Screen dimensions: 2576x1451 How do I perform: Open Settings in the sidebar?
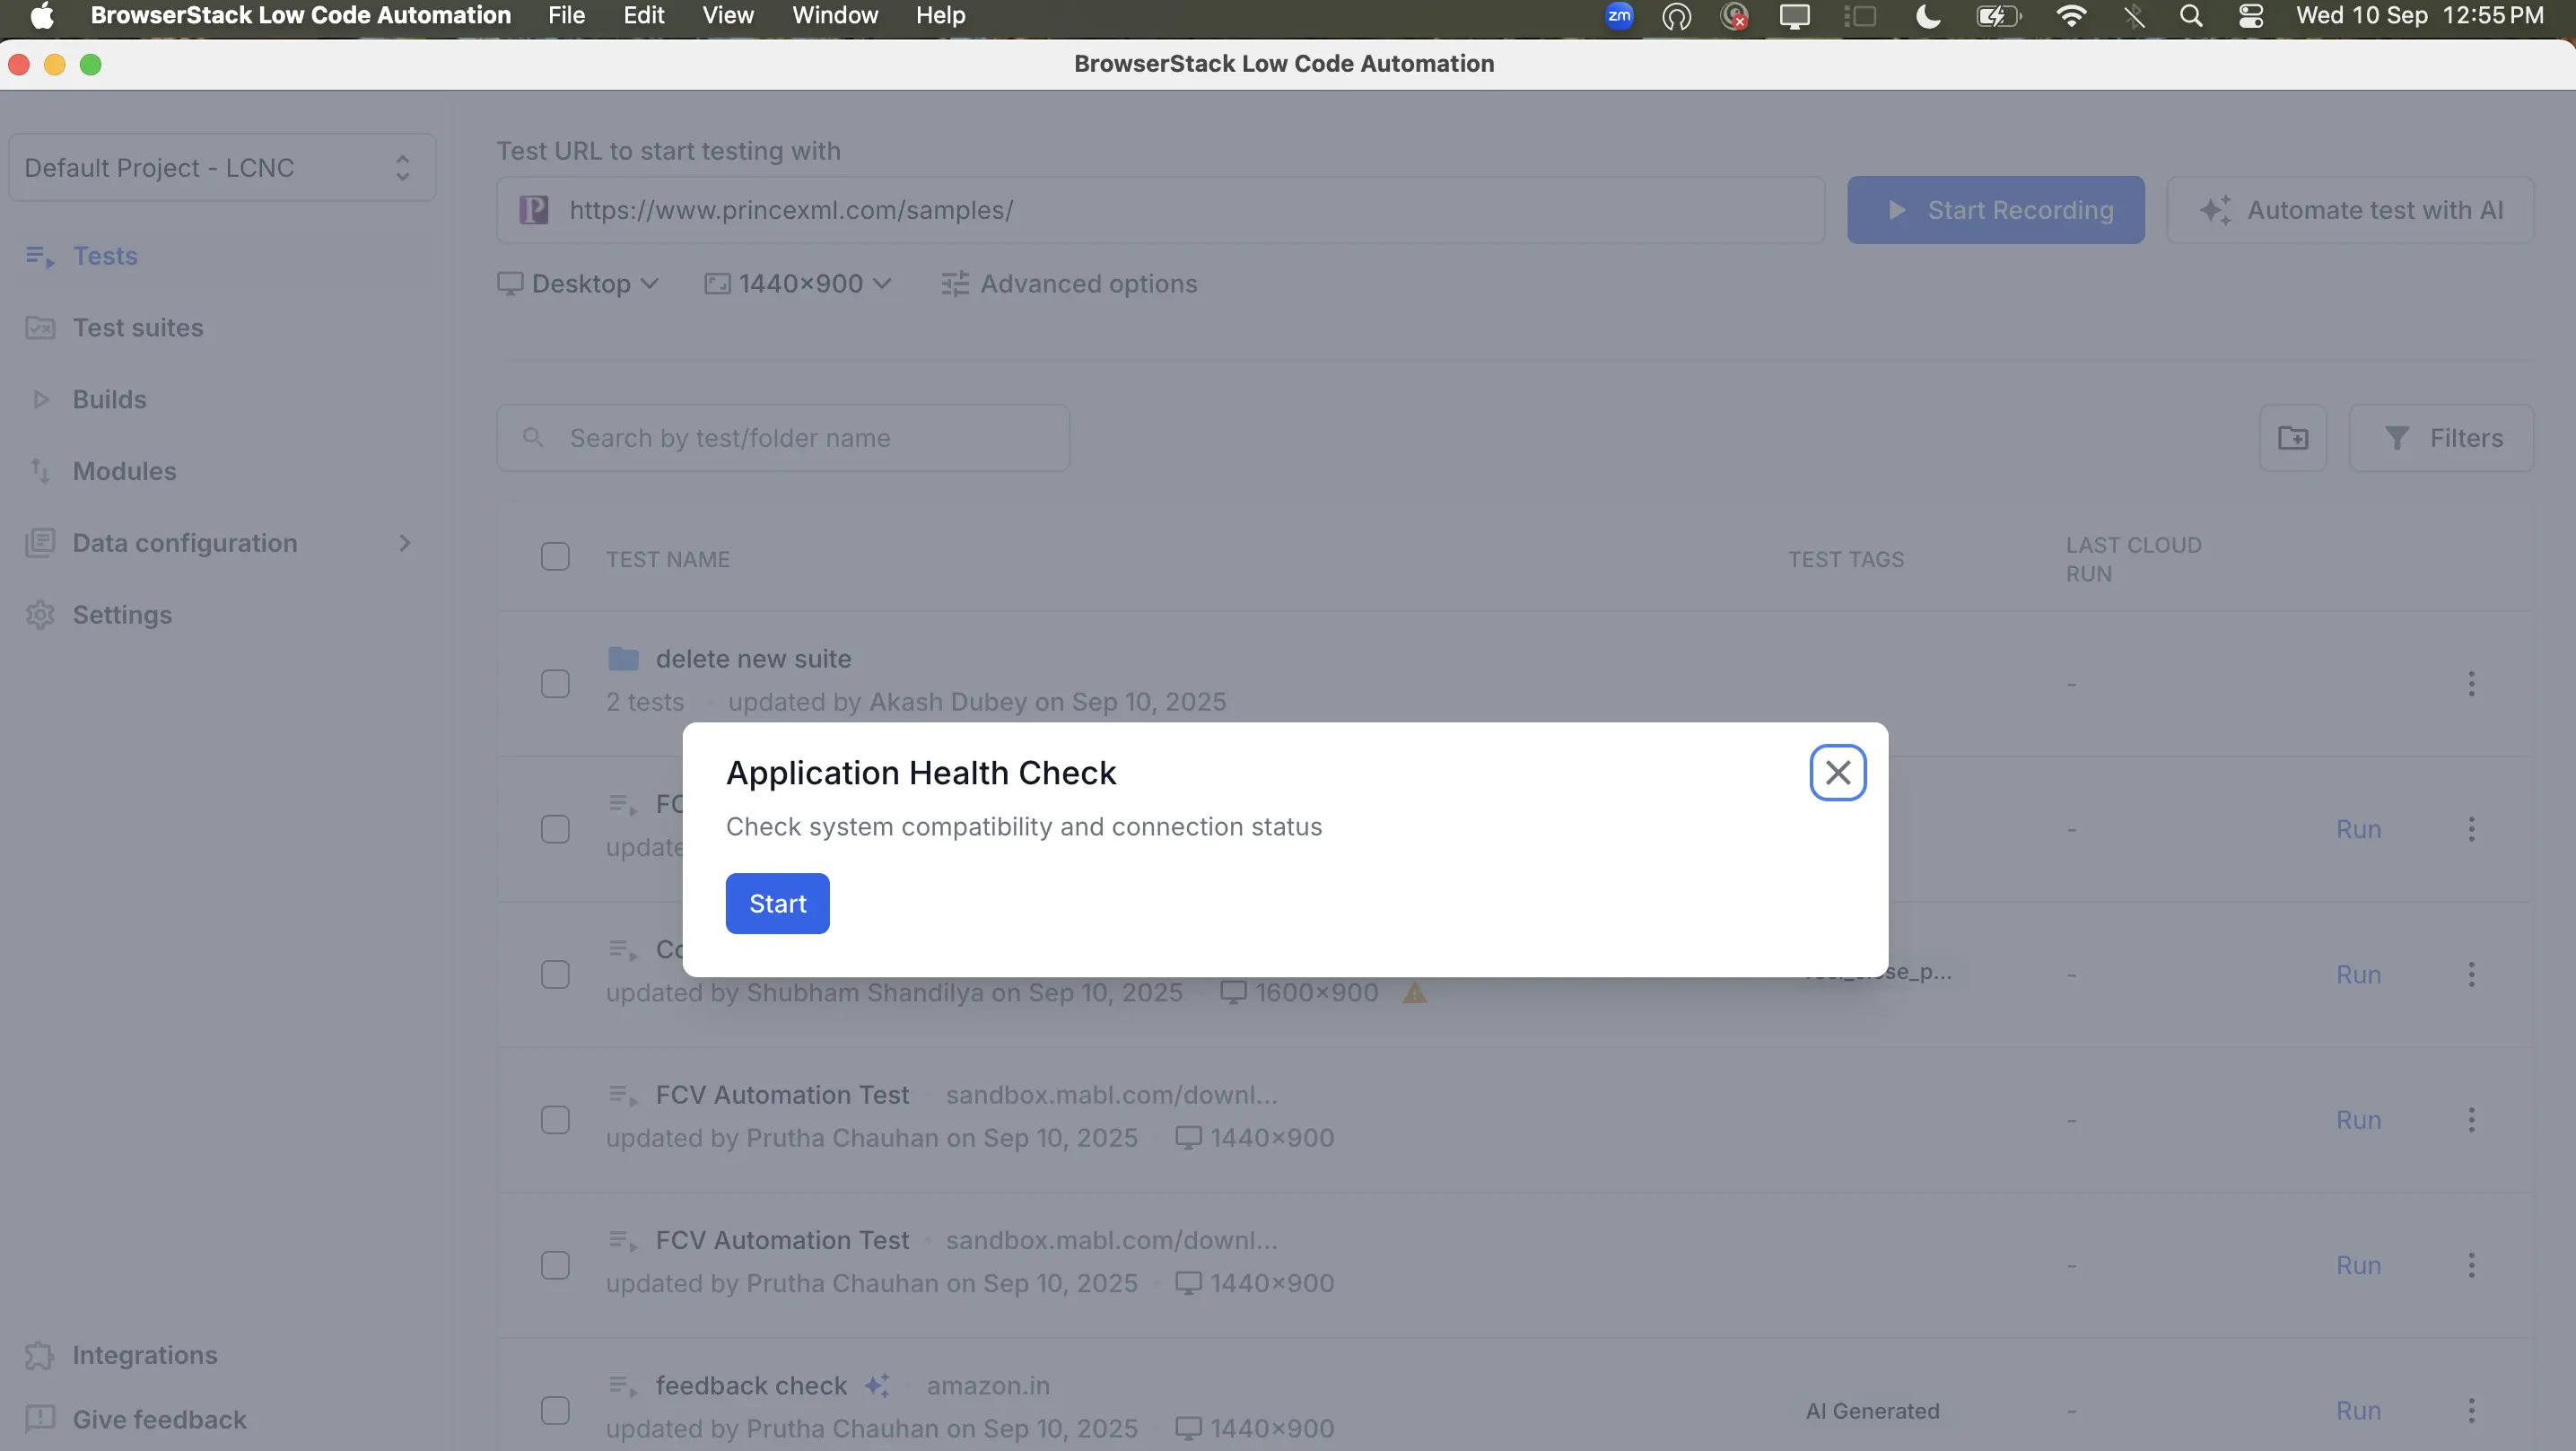(x=123, y=615)
